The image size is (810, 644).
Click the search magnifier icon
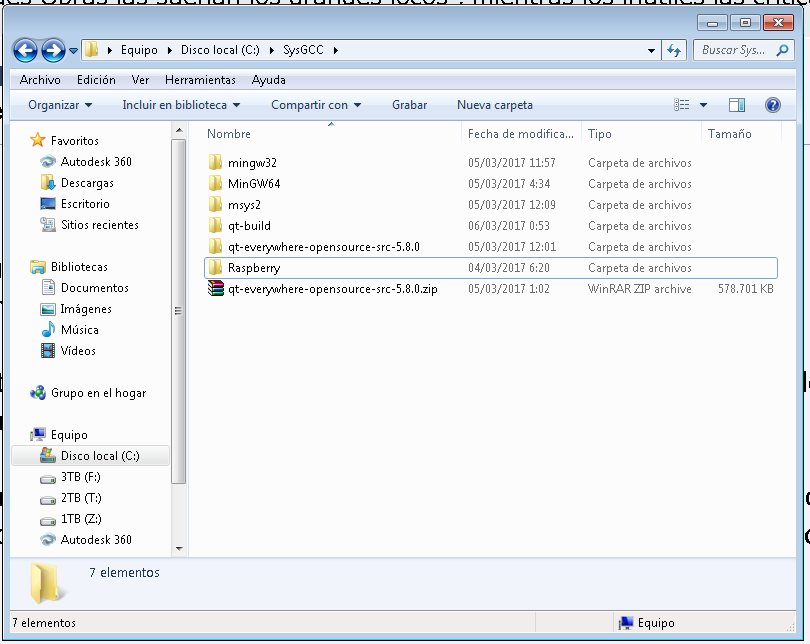(783, 50)
